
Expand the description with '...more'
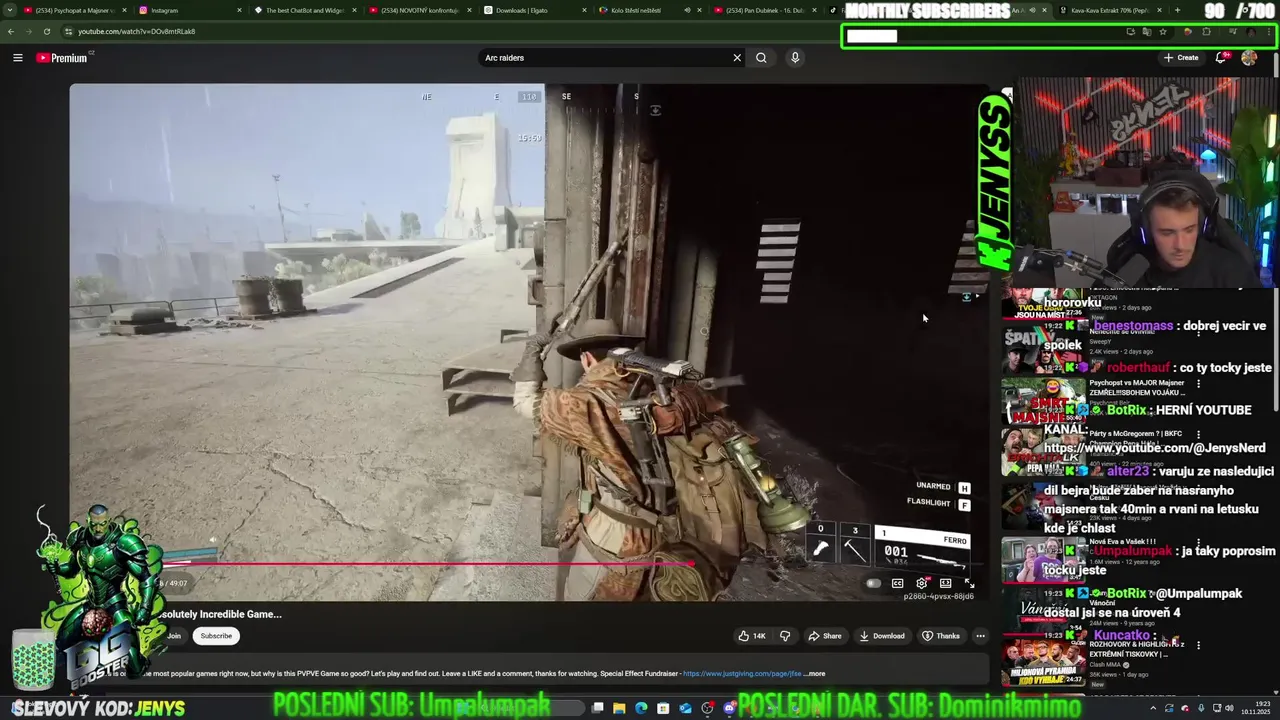[814, 674]
